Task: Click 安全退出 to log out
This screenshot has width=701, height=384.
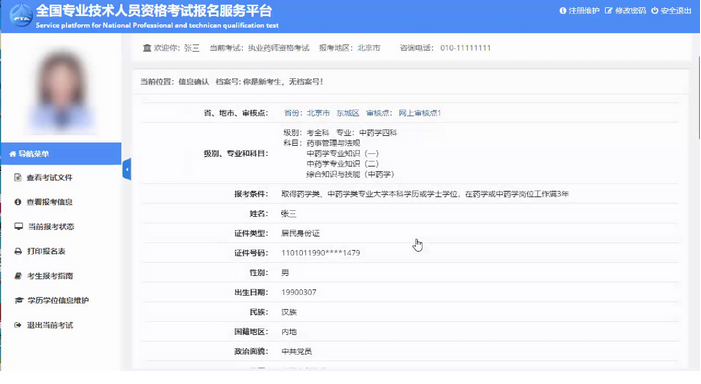Action: pyautogui.click(x=676, y=11)
